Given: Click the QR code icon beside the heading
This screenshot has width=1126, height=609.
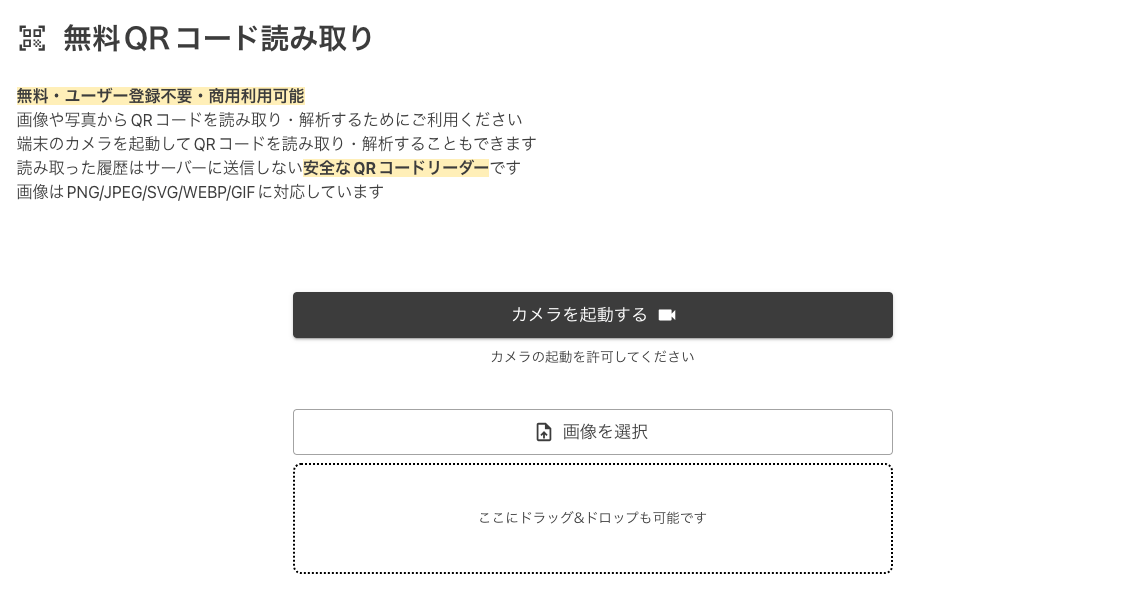Looking at the screenshot, I should point(32,38).
